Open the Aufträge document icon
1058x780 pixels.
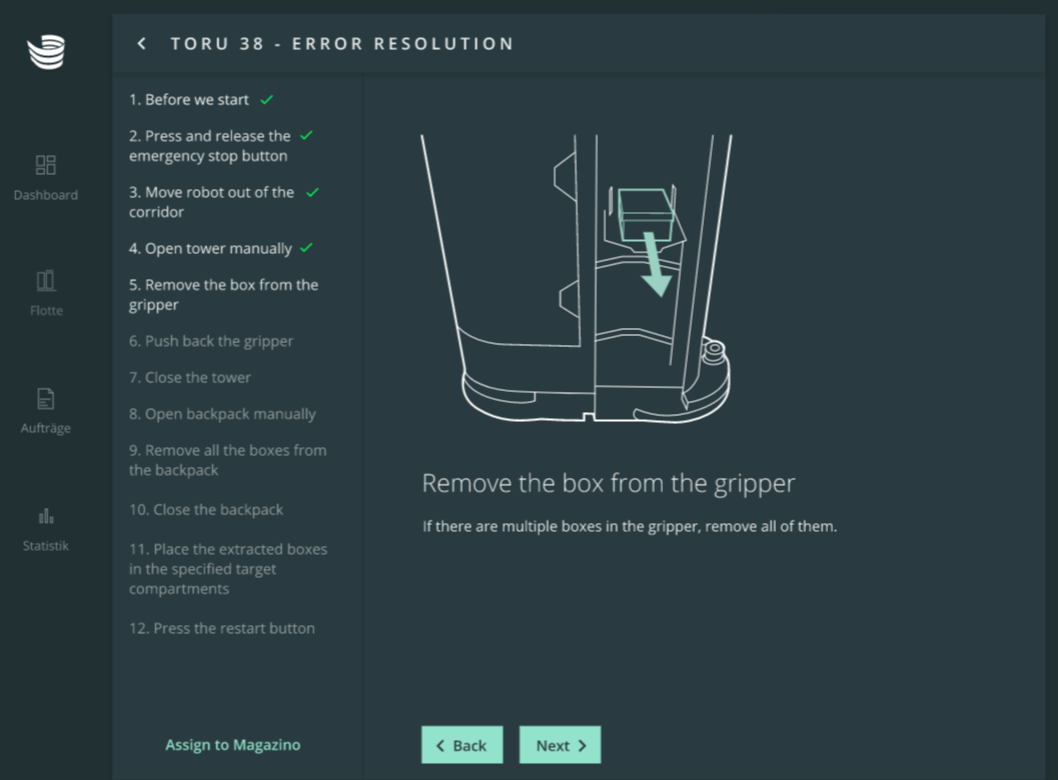[x=45, y=399]
